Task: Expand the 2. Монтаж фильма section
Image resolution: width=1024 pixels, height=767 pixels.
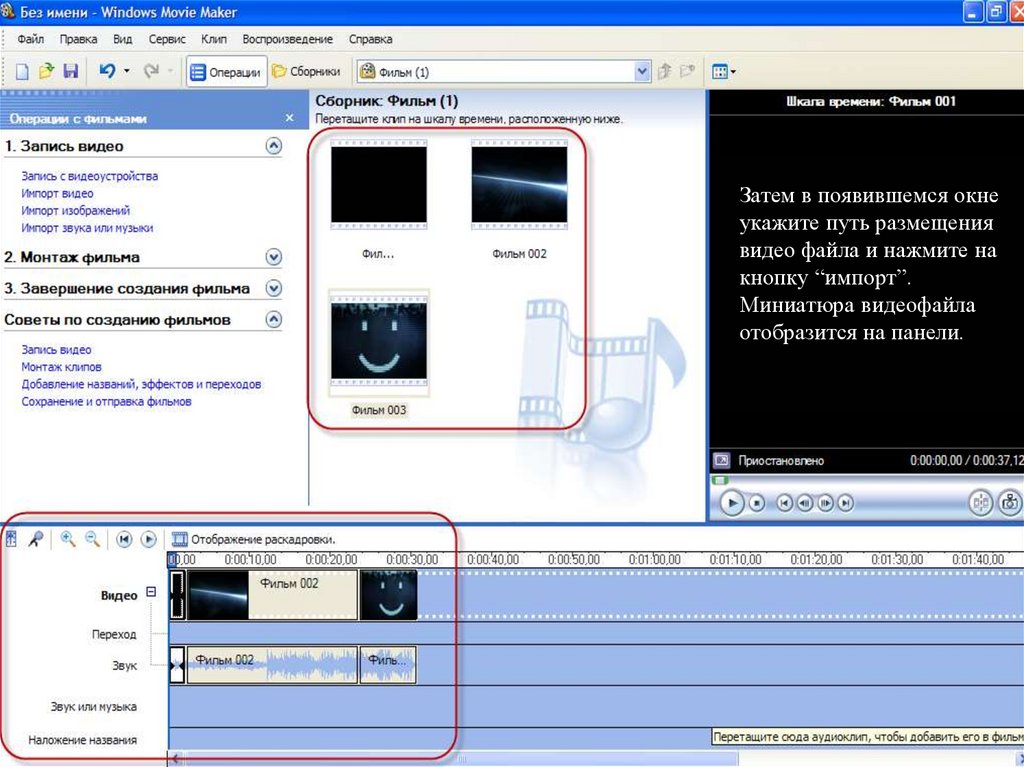Action: point(273,257)
